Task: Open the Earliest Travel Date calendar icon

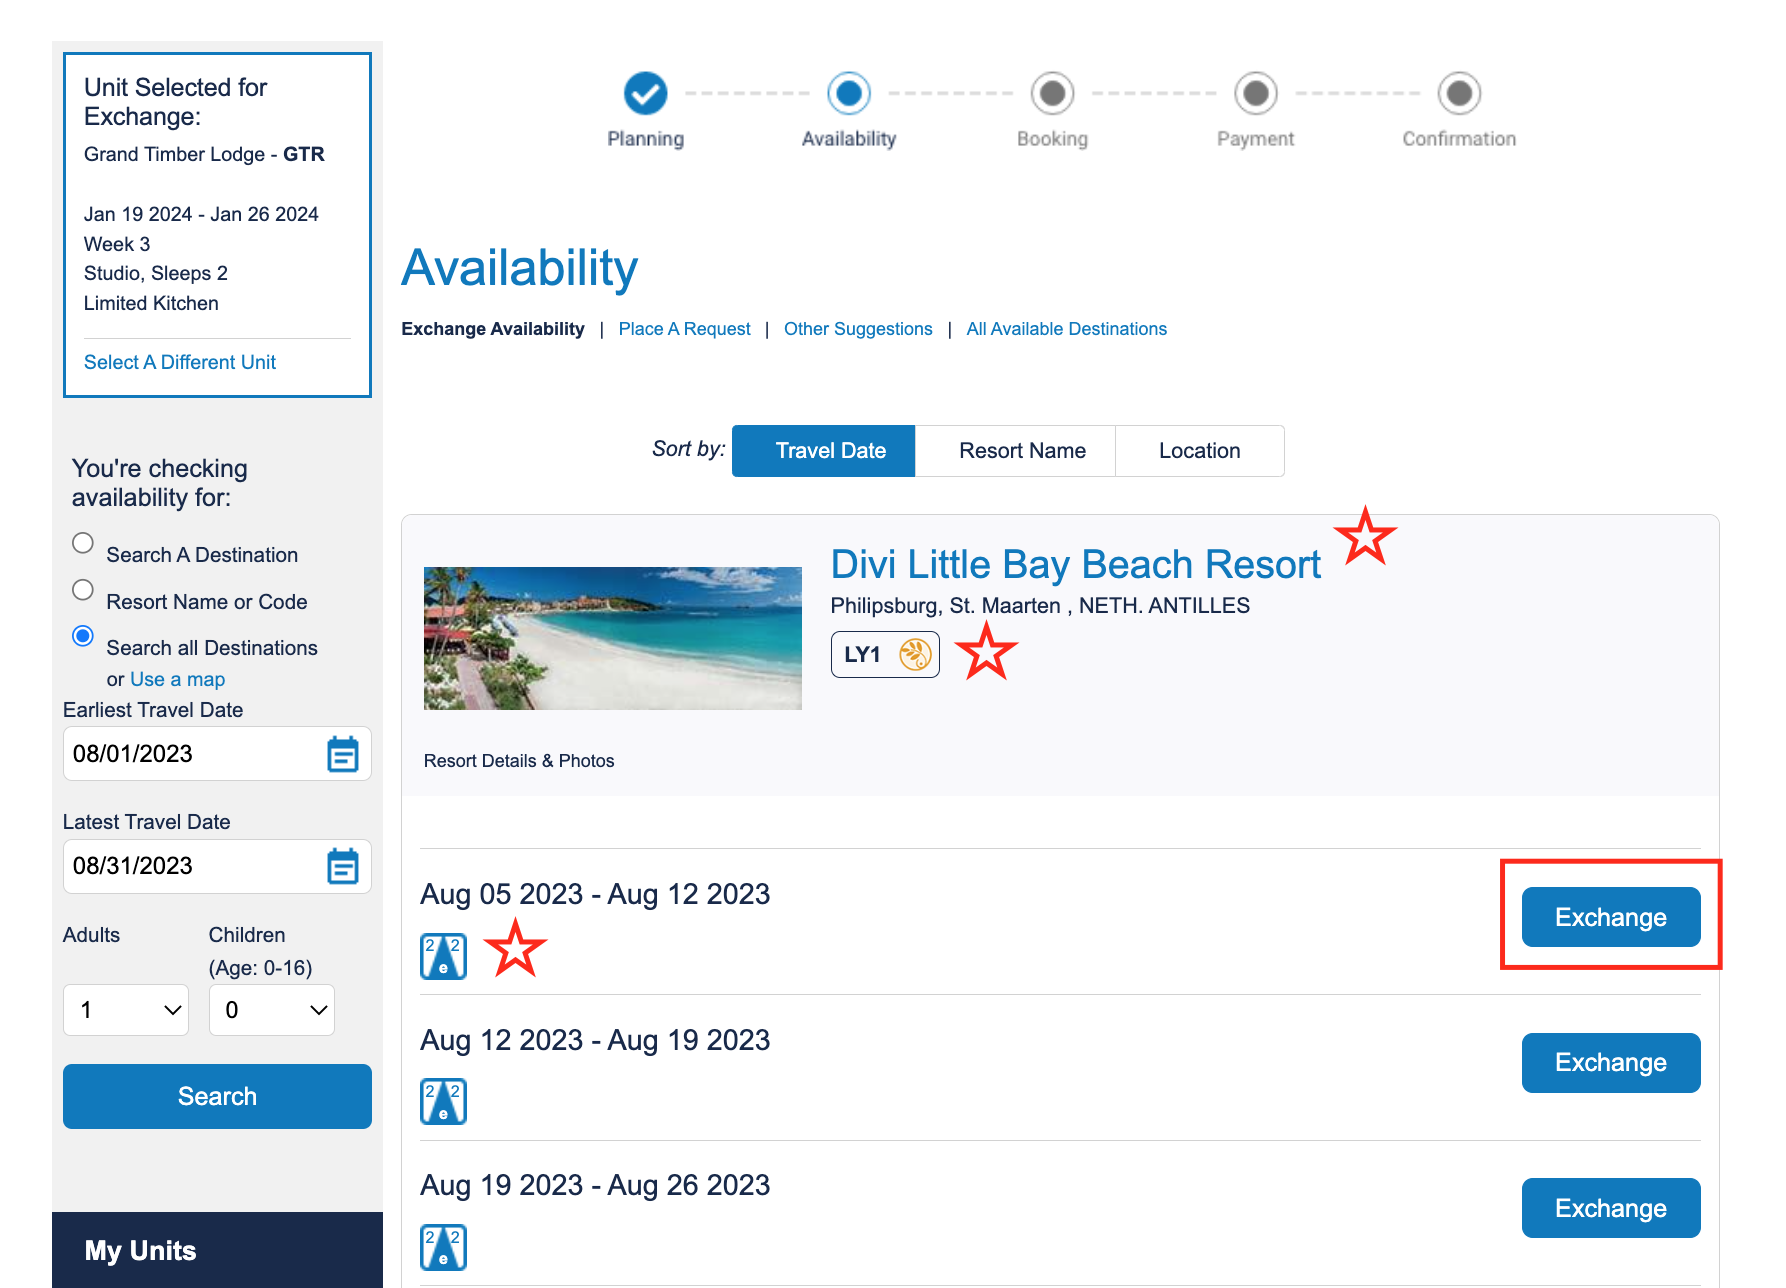Action: [x=343, y=754]
